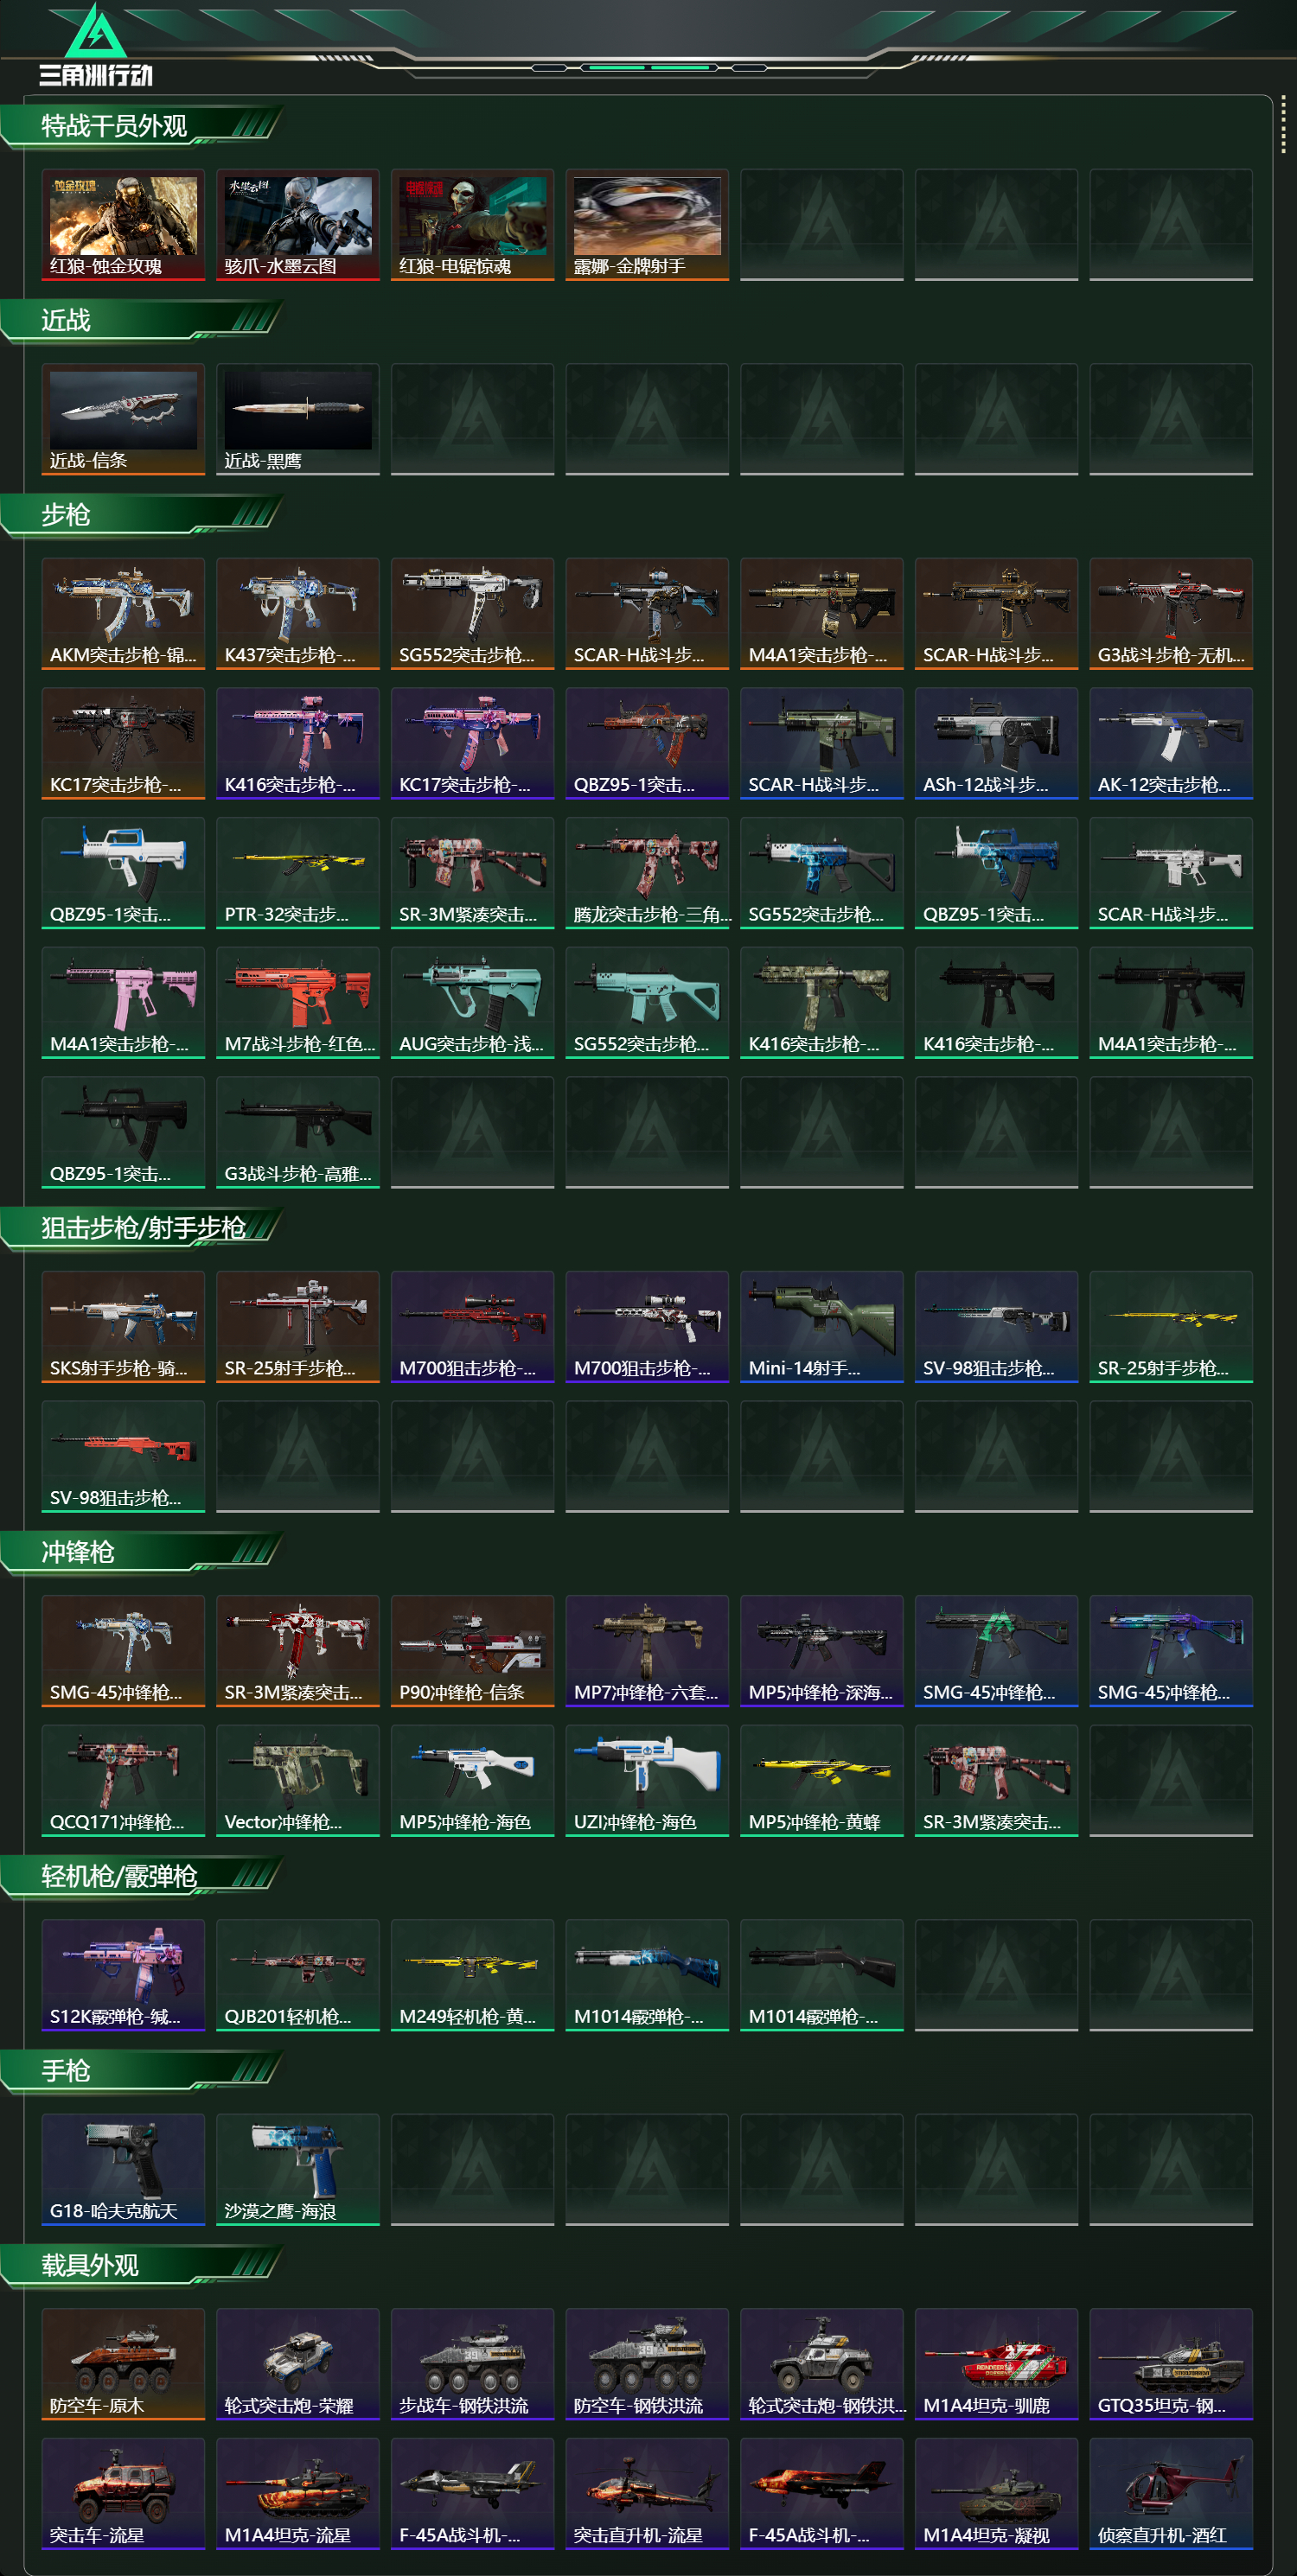Open the Mini-14射手 rifle item
Screen dimensions: 1297x2576
[x=822, y=1327]
